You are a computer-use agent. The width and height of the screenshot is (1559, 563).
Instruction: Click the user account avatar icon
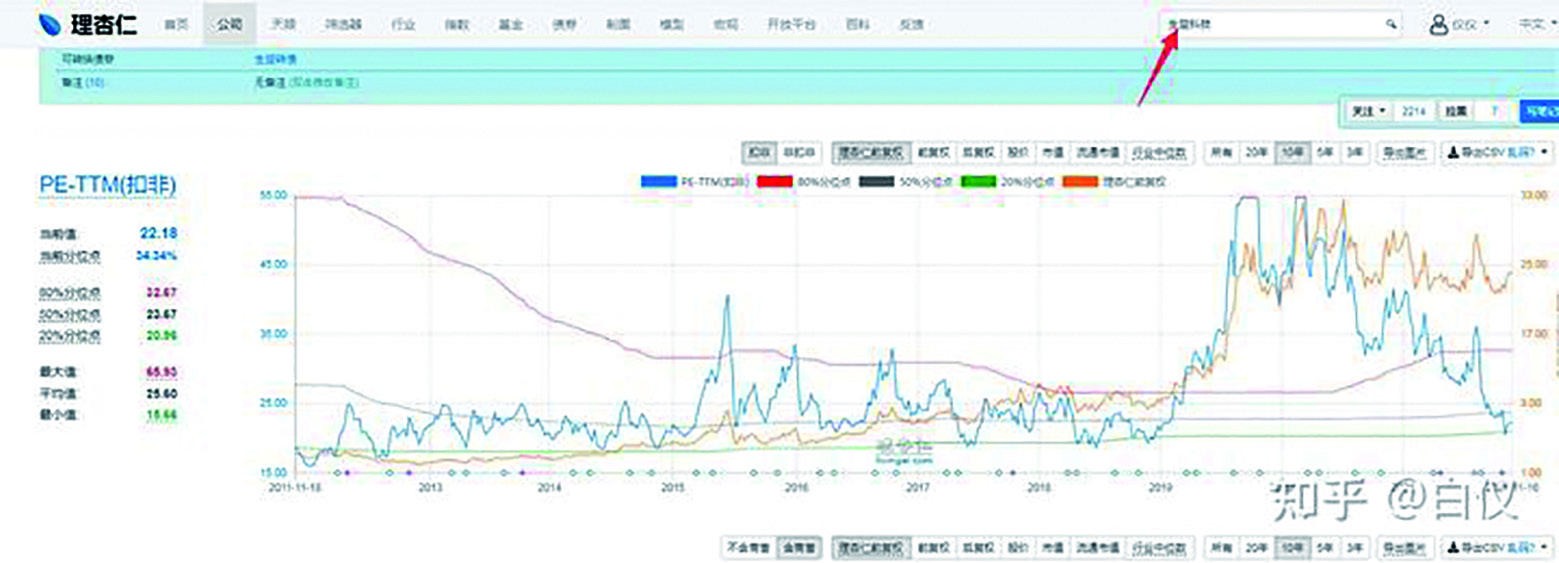point(1440,24)
